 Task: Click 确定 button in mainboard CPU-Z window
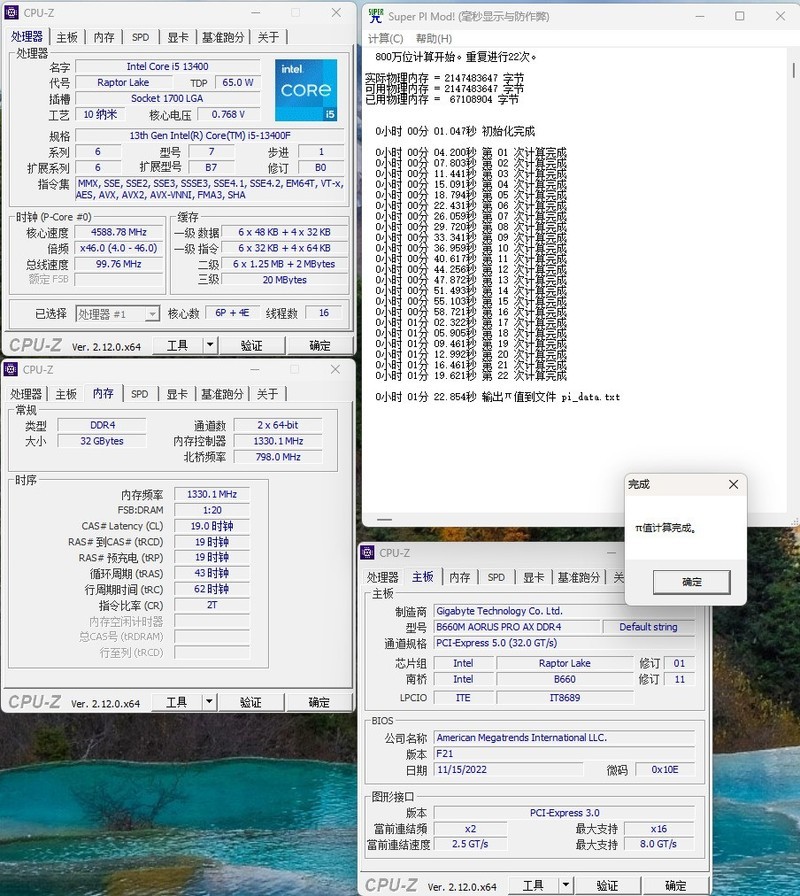[x=675, y=885]
